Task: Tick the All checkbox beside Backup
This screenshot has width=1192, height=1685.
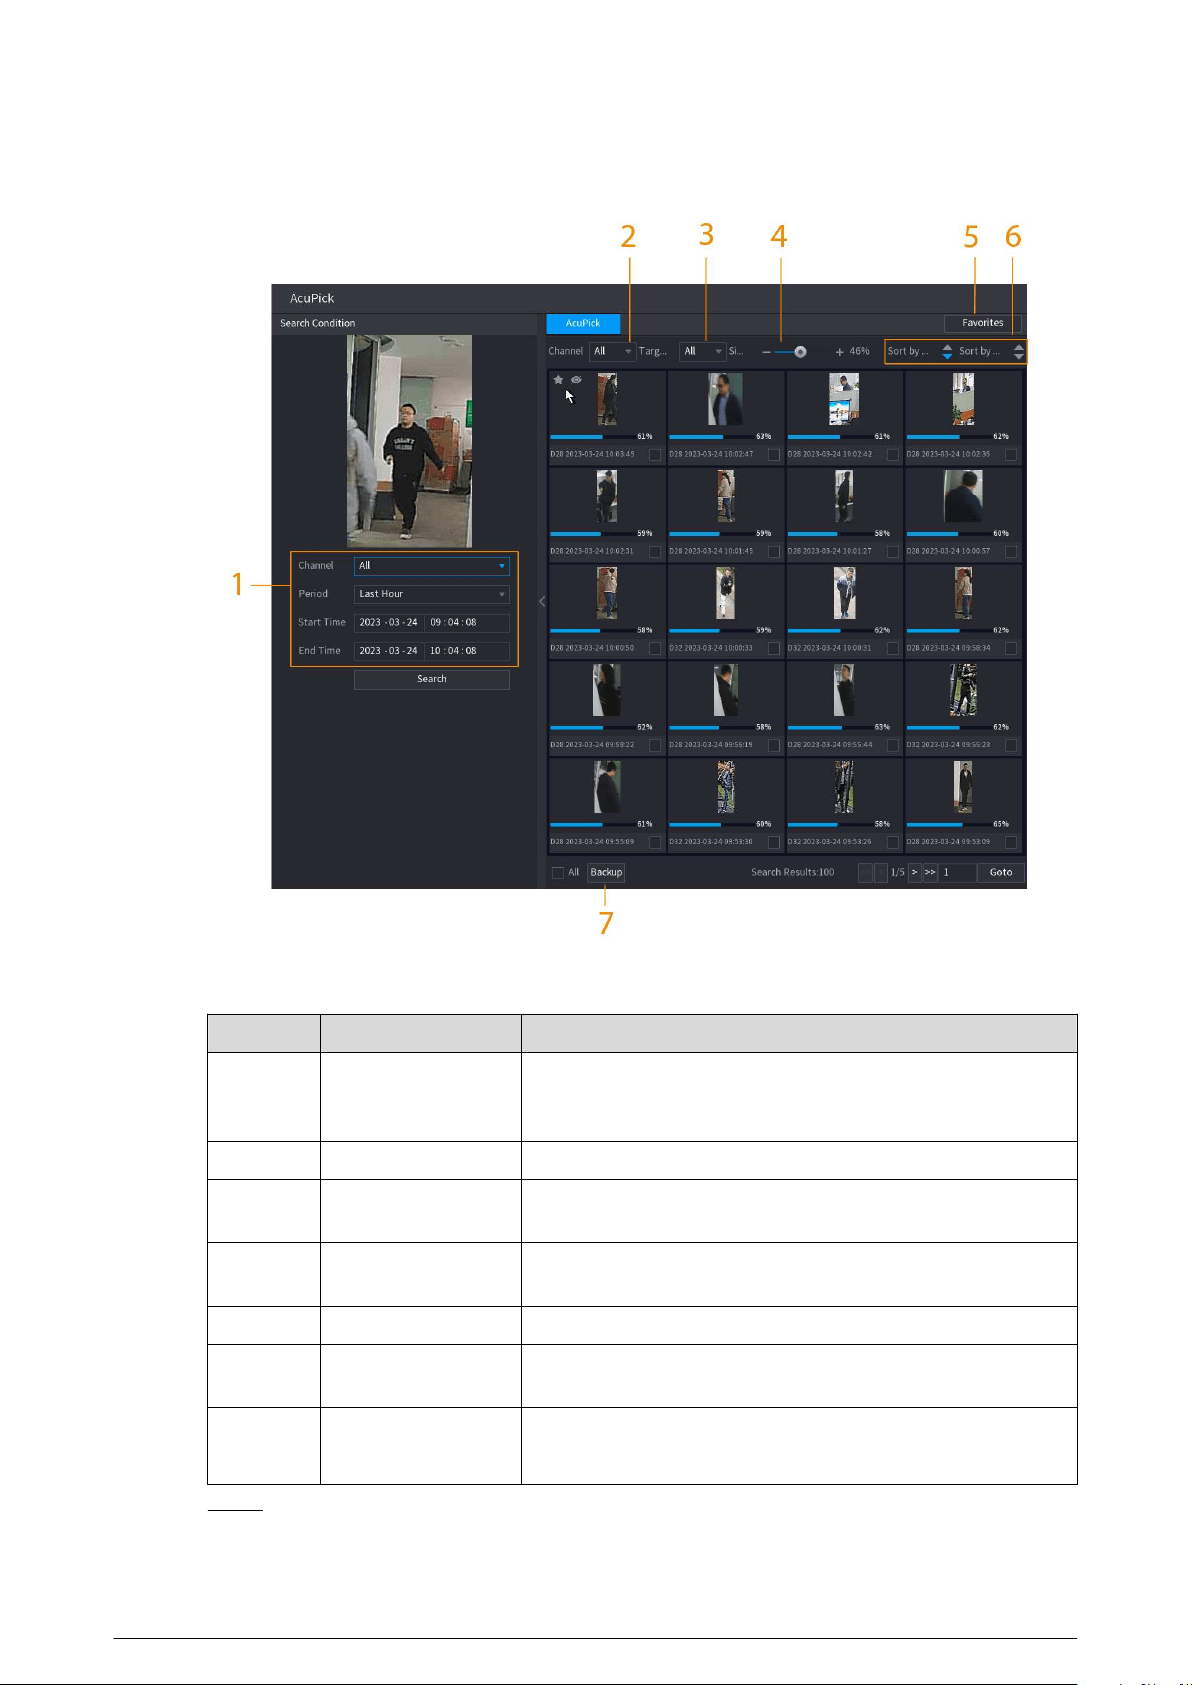Action: [x=558, y=873]
